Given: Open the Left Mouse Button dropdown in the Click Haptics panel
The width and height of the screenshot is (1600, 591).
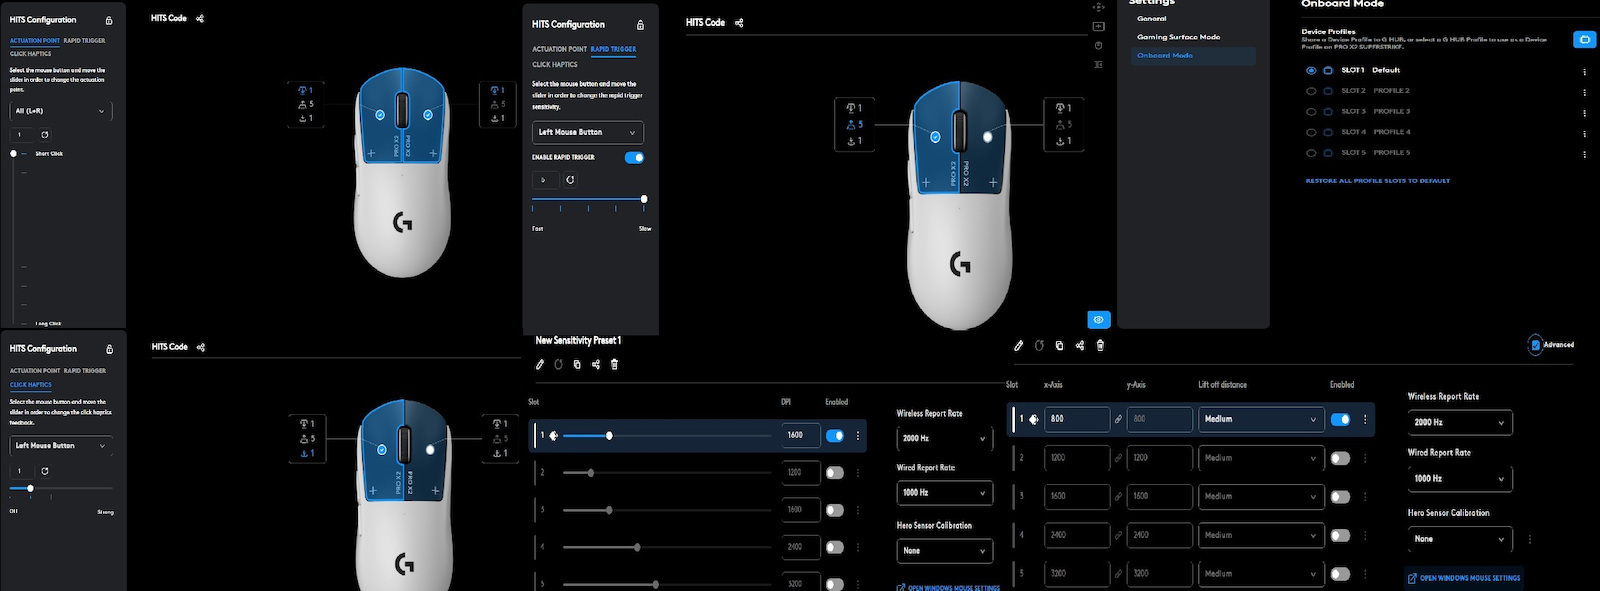Looking at the screenshot, I should 60,445.
